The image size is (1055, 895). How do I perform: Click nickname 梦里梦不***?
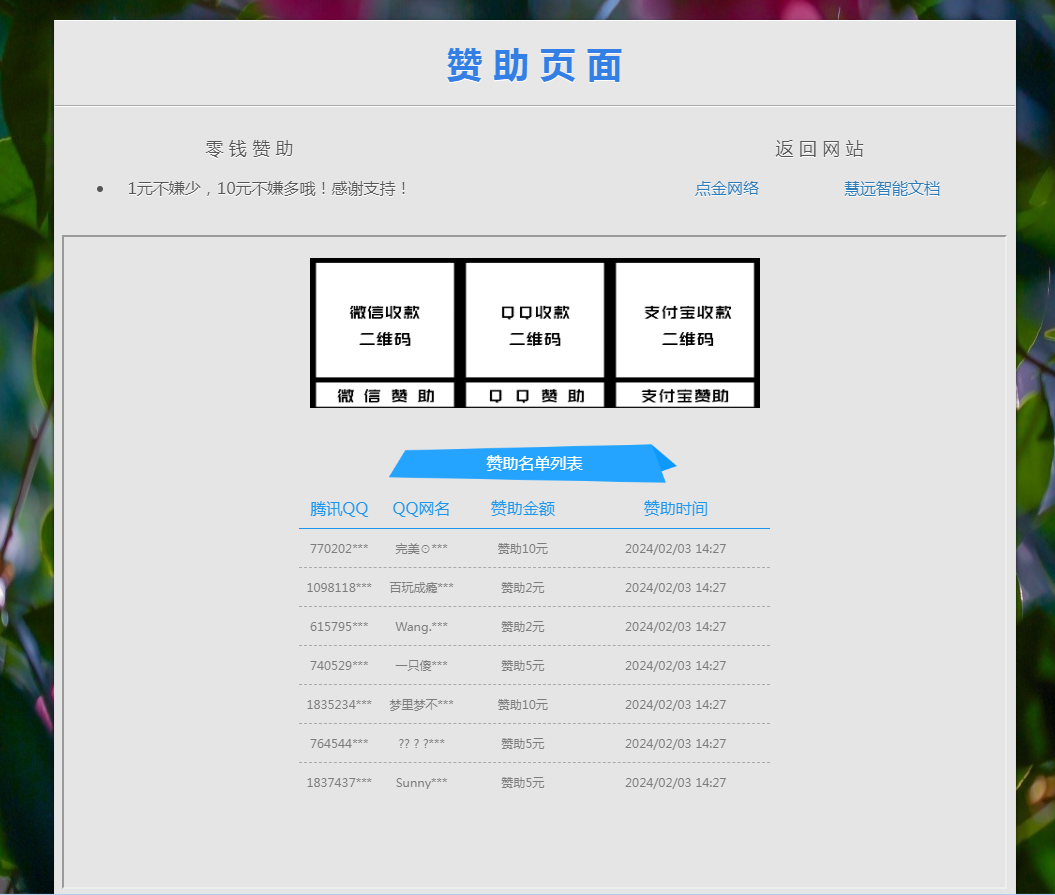click(421, 705)
